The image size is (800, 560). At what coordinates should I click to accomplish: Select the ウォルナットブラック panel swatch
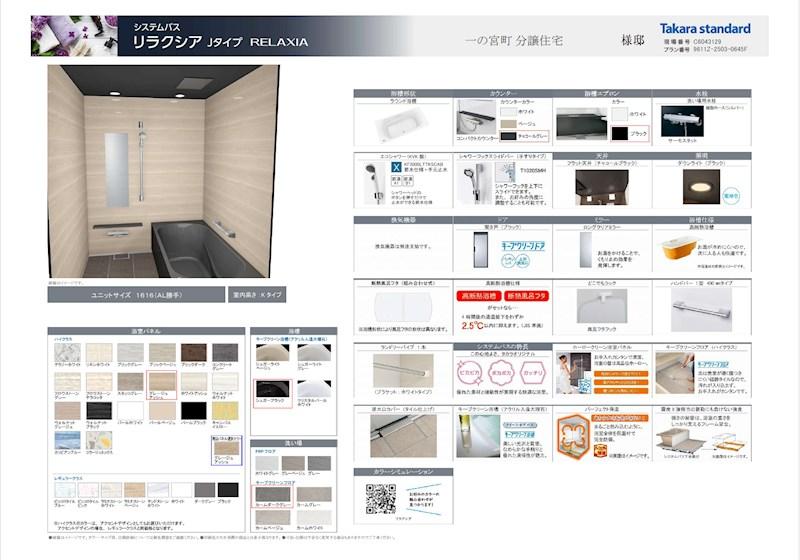pyautogui.click(x=99, y=411)
